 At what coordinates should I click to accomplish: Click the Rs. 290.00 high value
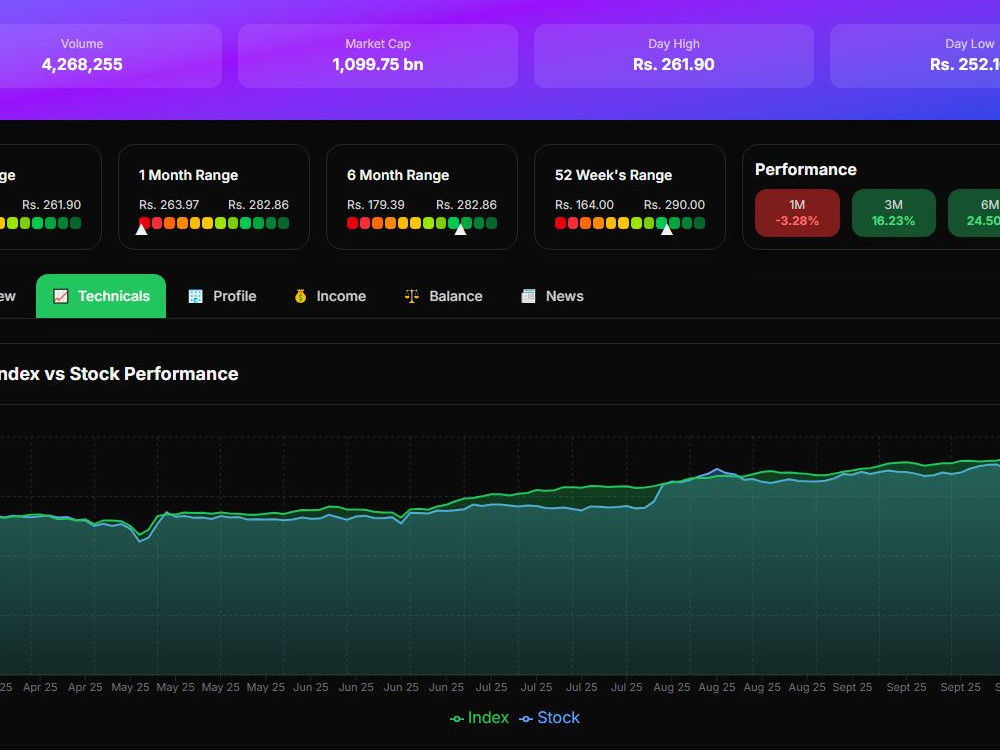pos(674,205)
